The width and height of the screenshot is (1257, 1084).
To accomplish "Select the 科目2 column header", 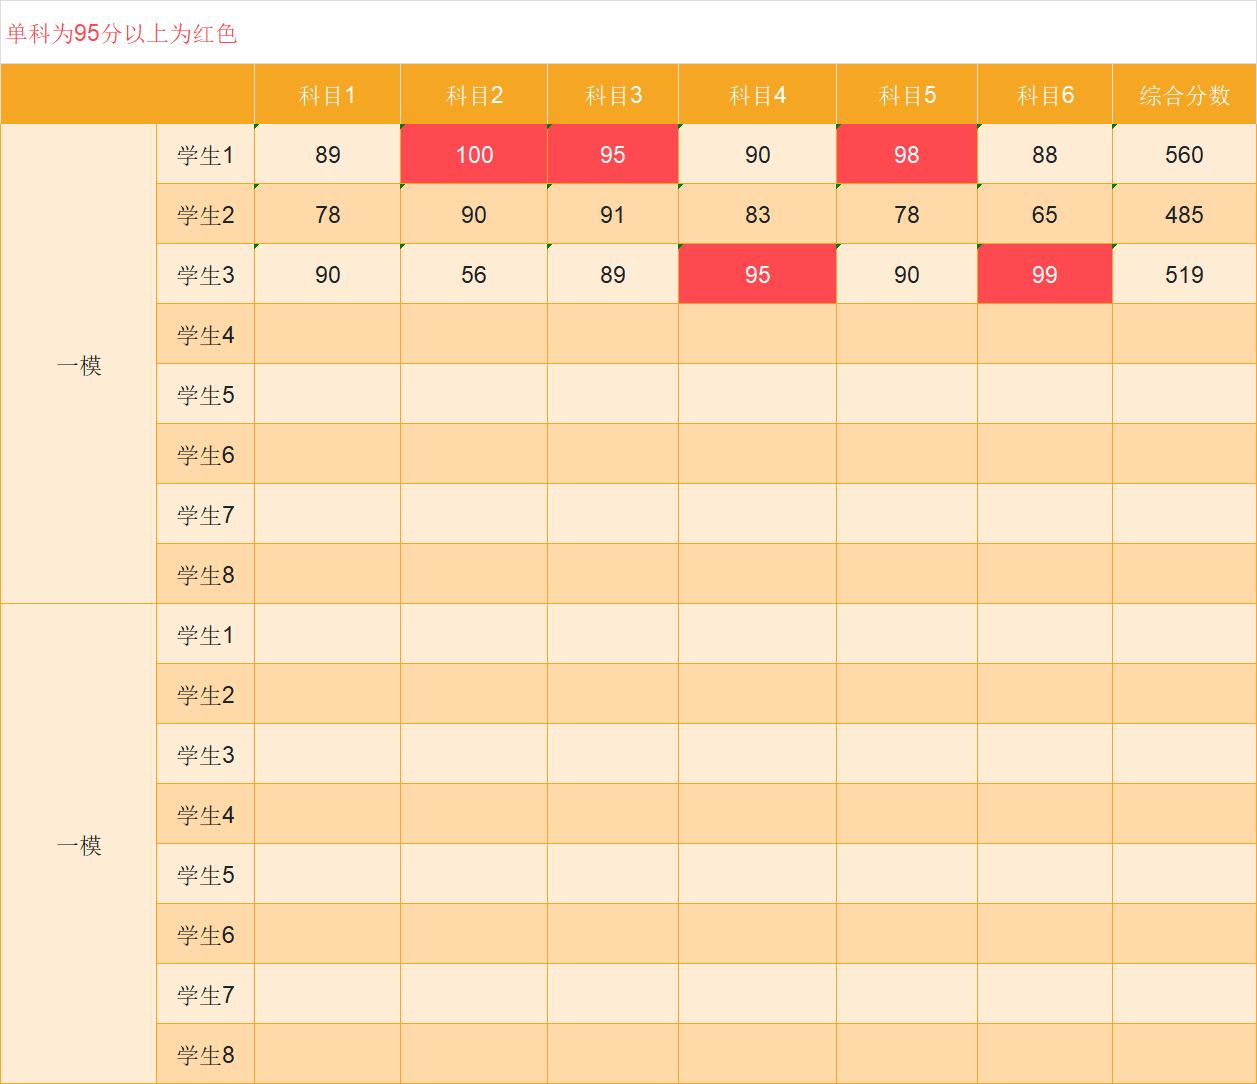I will click(473, 93).
